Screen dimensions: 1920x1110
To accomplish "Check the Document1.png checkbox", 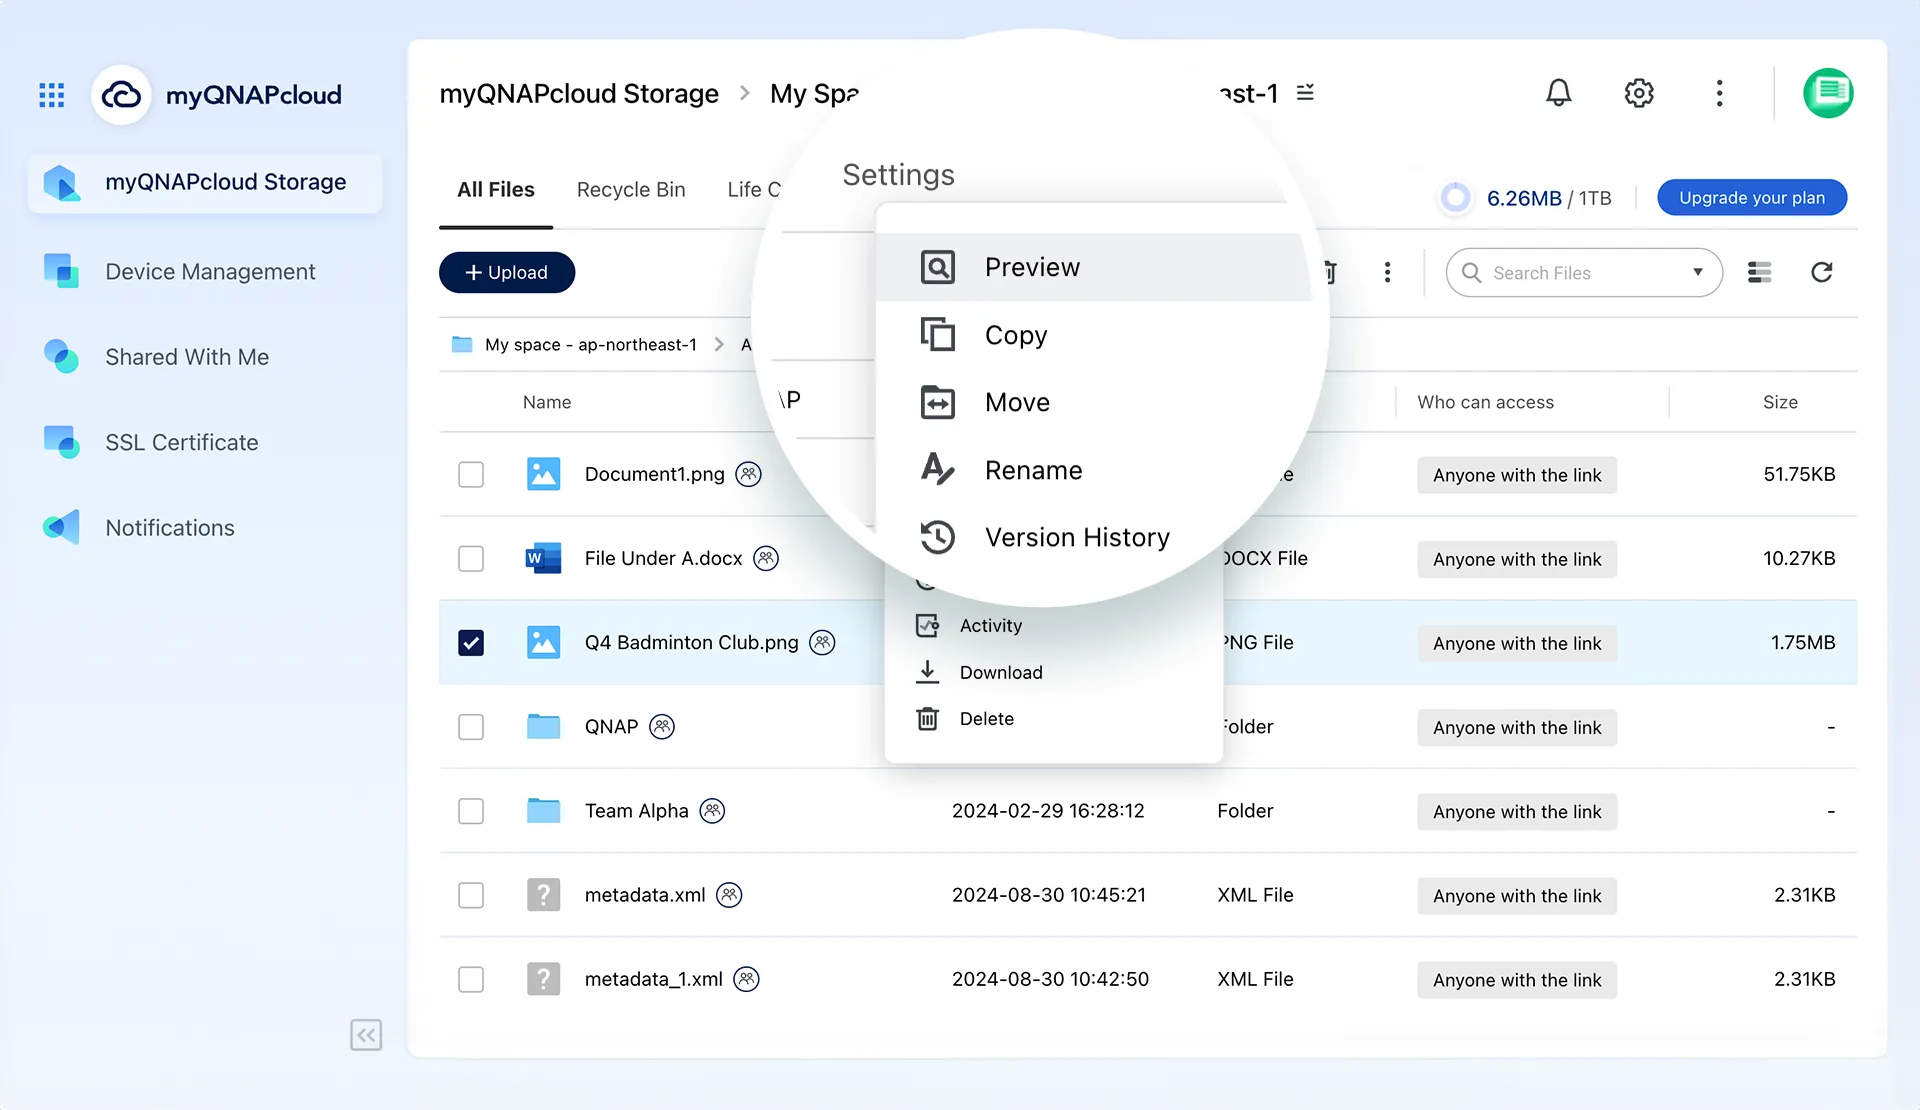I will point(471,474).
